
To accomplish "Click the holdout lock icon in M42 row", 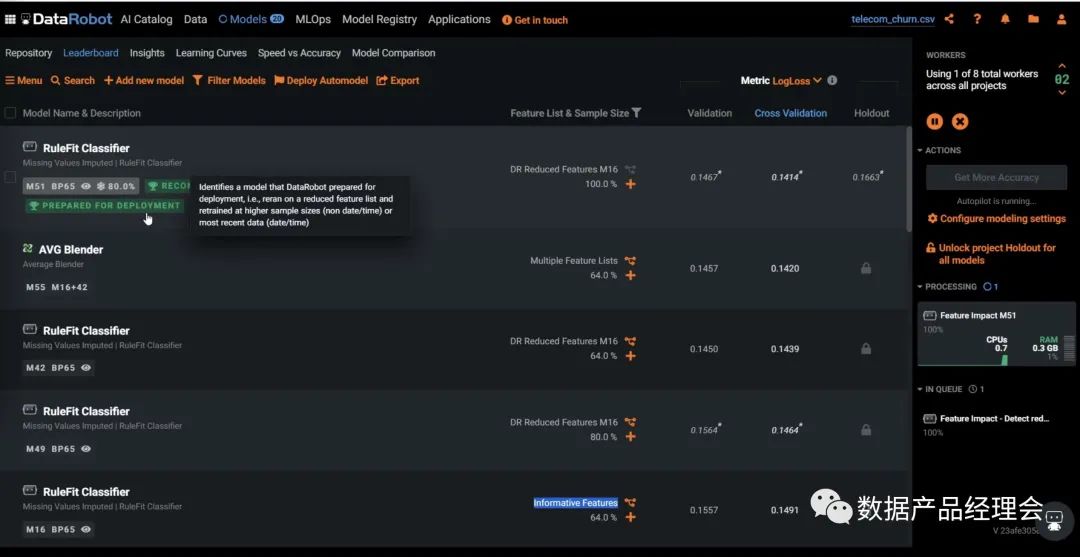I will 866,348.
